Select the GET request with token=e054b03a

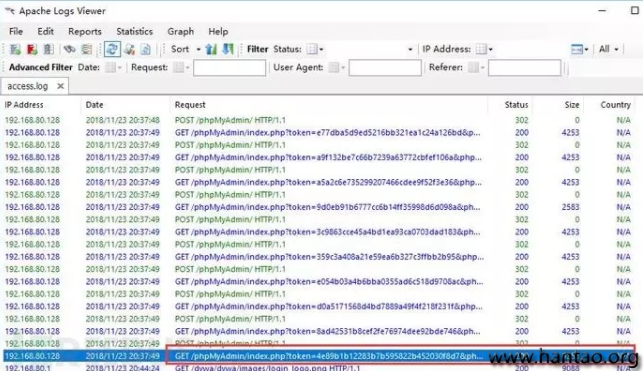click(329, 281)
